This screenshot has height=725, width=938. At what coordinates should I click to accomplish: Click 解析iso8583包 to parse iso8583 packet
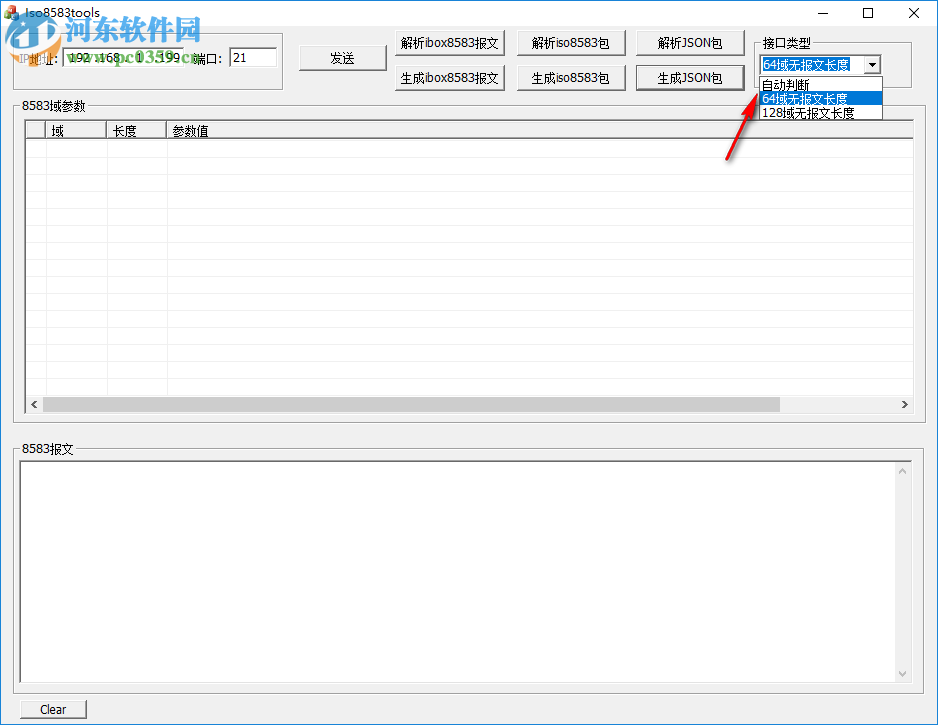[x=570, y=42]
